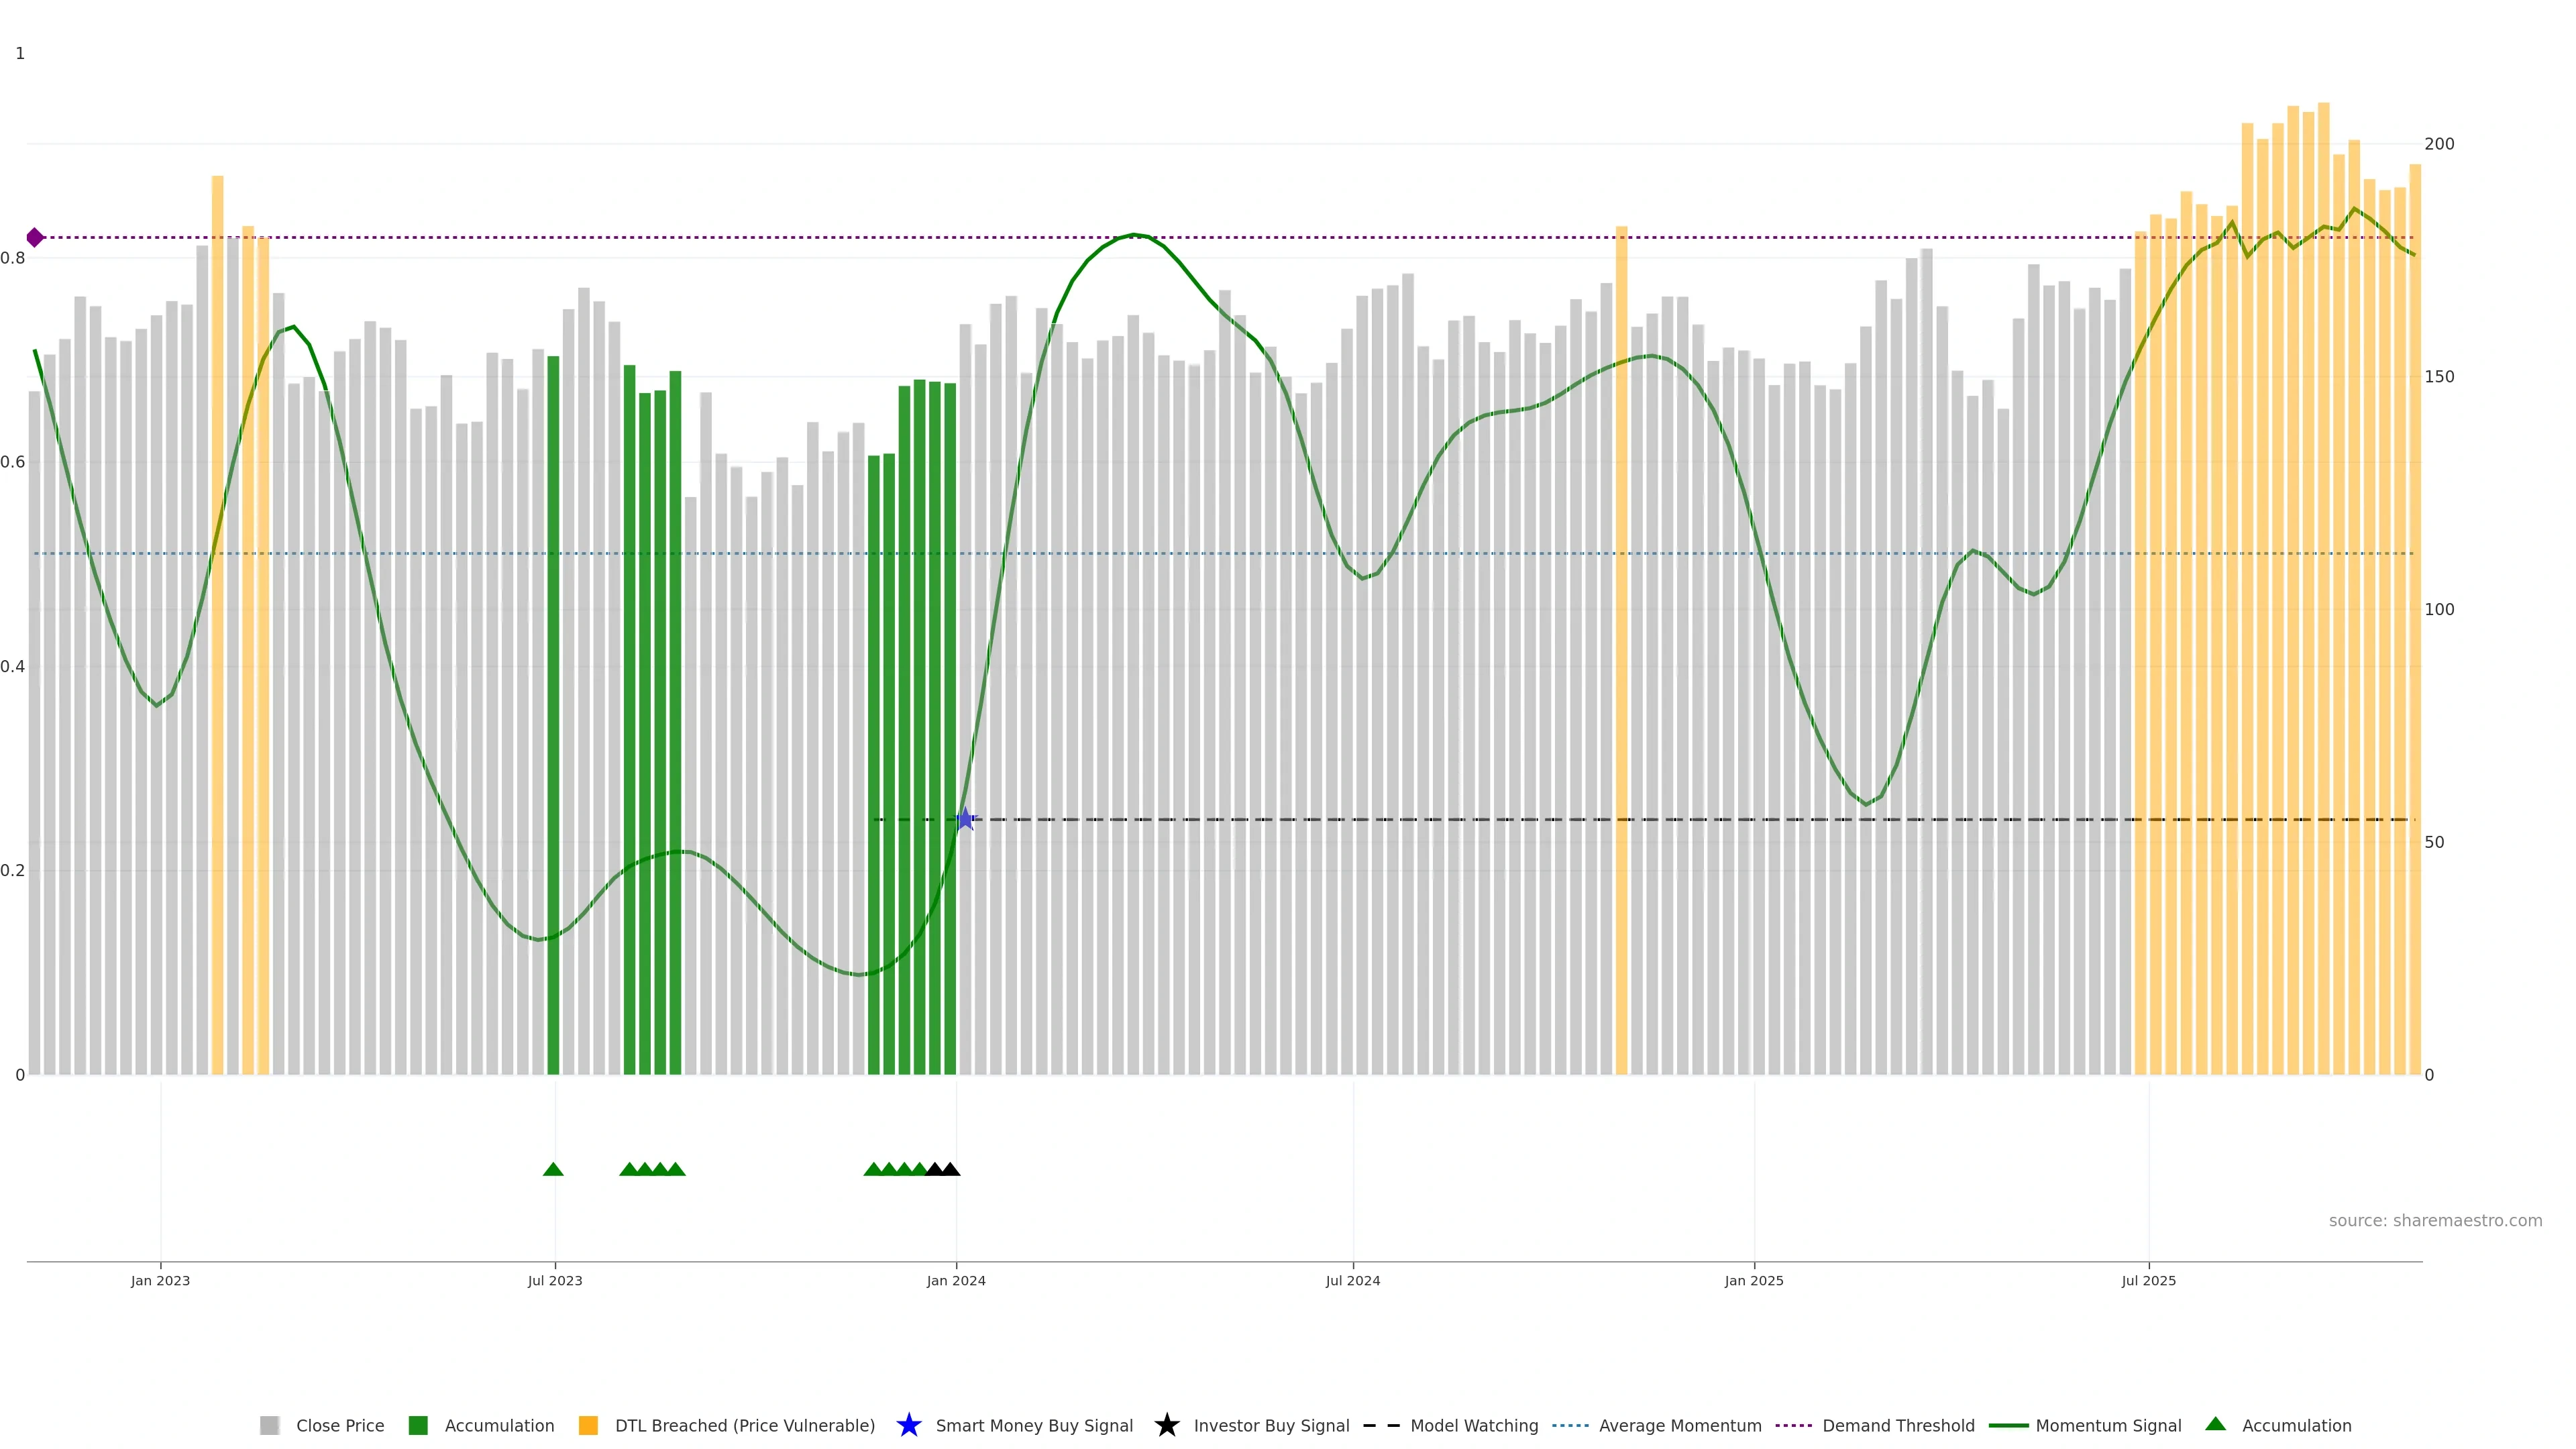Click the green Accumulation color swatch in legend

pyautogui.click(x=418, y=1425)
